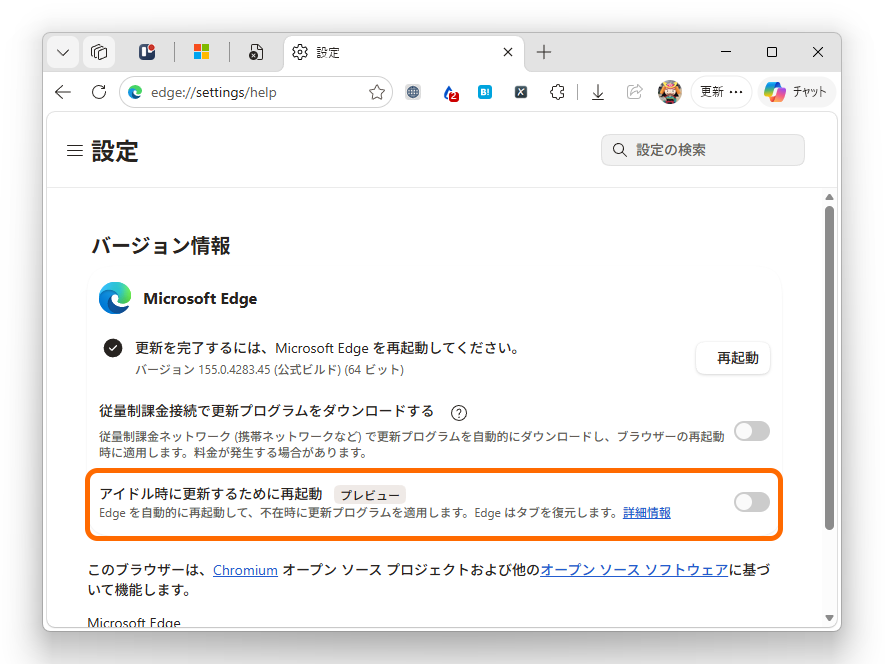Screen dimensions: 885x664
Task: Maximize the Edge window
Action: (x=772, y=52)
